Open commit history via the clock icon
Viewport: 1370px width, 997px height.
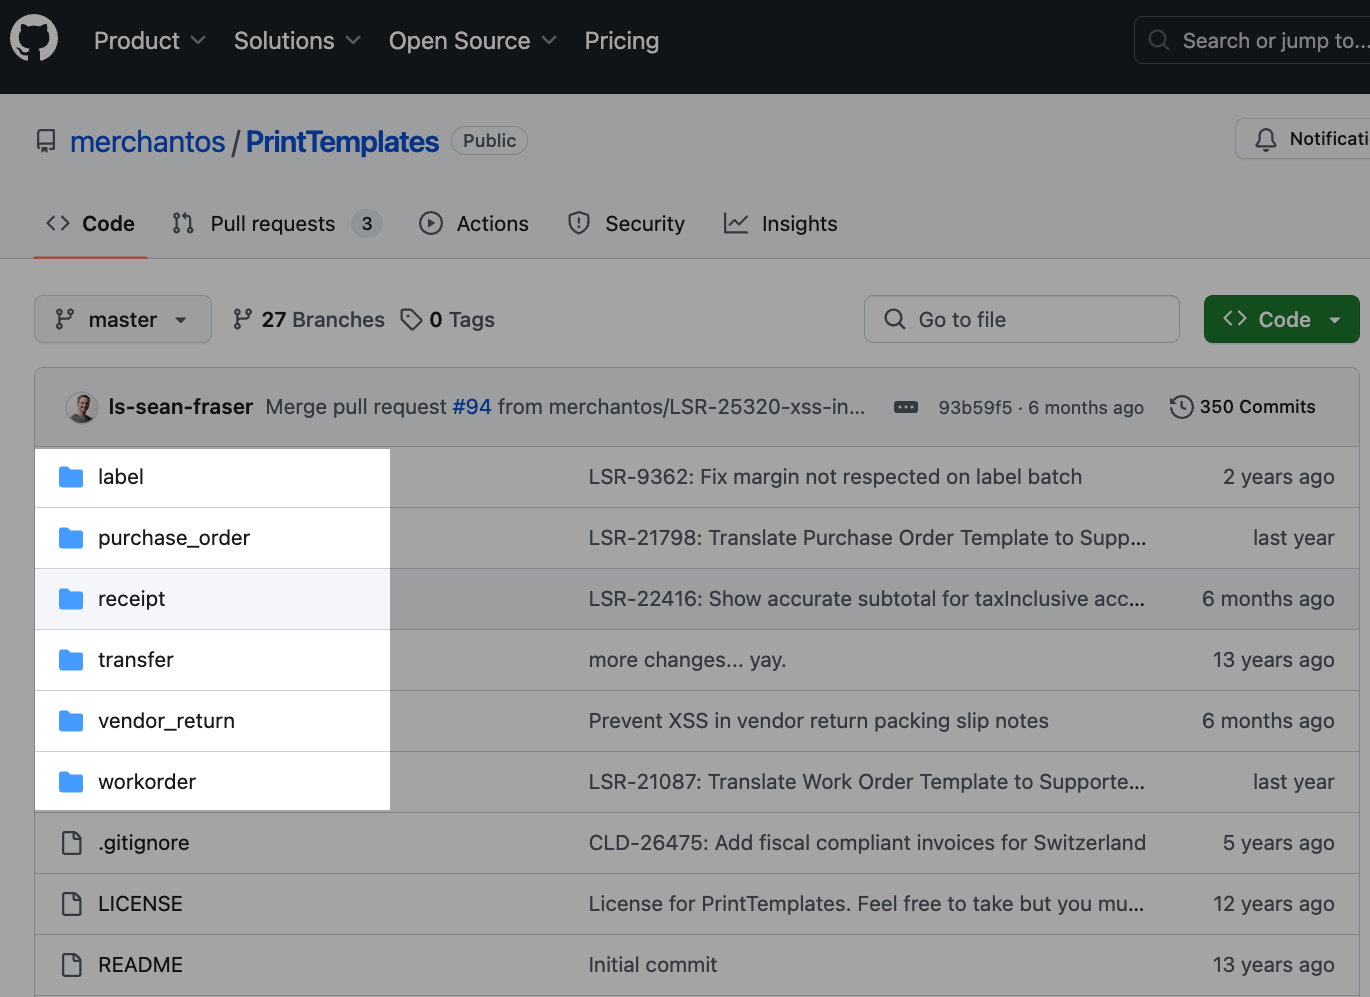point(1181,407)
